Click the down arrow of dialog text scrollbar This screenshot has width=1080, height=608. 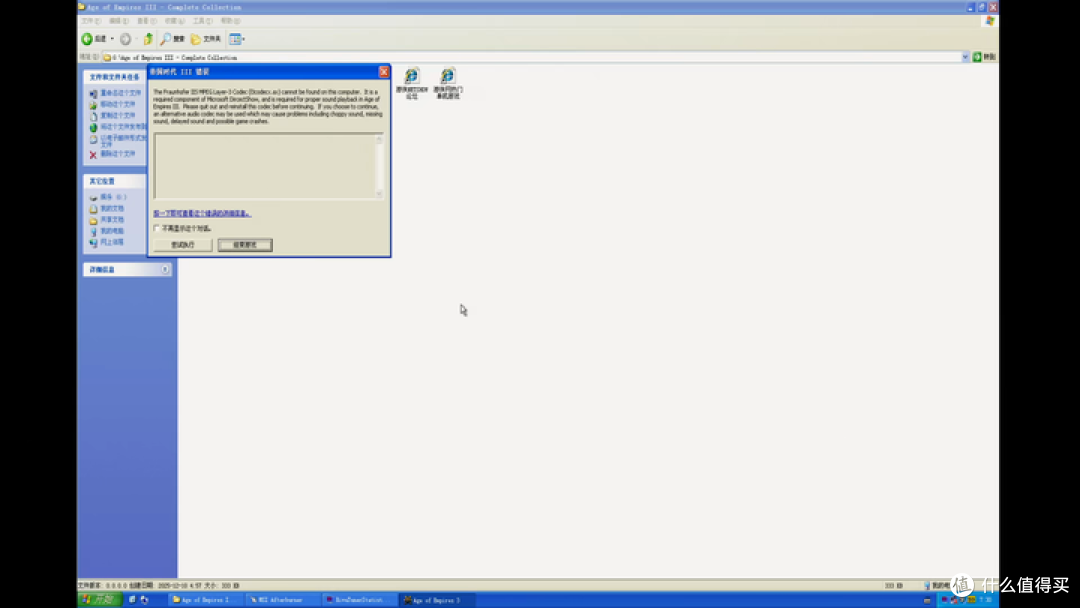(379, 194)
